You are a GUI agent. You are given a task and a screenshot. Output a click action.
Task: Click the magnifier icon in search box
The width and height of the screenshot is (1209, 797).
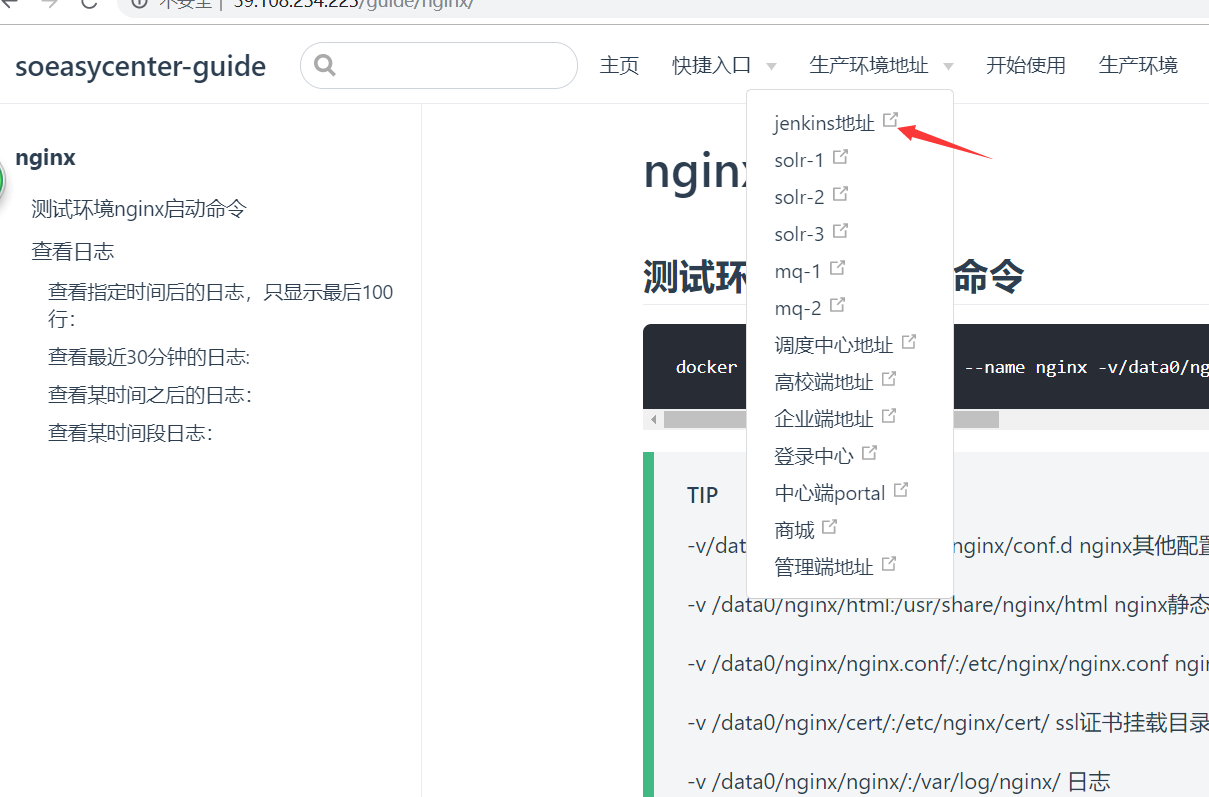point(324,65)
